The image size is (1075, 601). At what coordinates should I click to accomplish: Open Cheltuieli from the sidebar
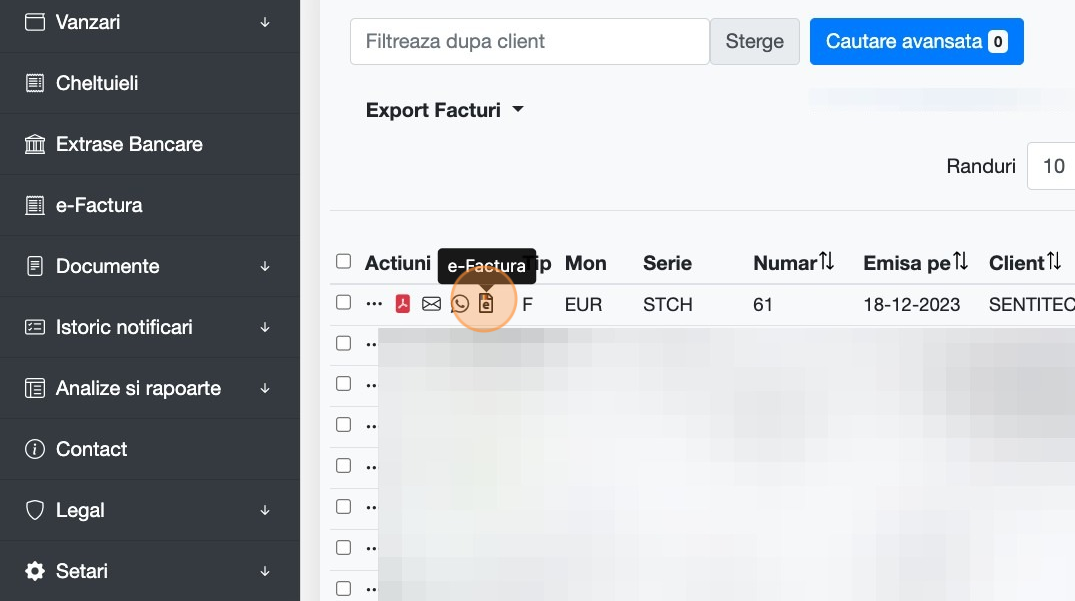tap(97, 83)
